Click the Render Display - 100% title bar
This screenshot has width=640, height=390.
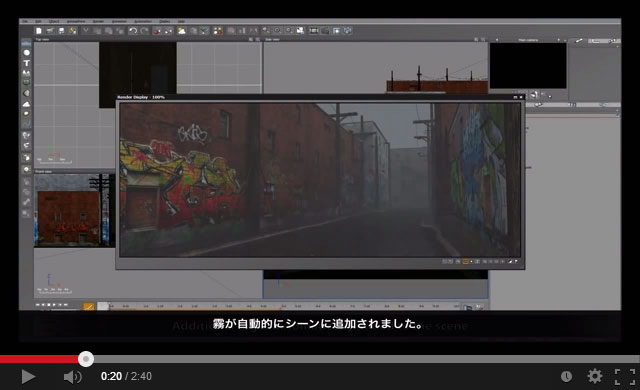[x=320, y=97]
